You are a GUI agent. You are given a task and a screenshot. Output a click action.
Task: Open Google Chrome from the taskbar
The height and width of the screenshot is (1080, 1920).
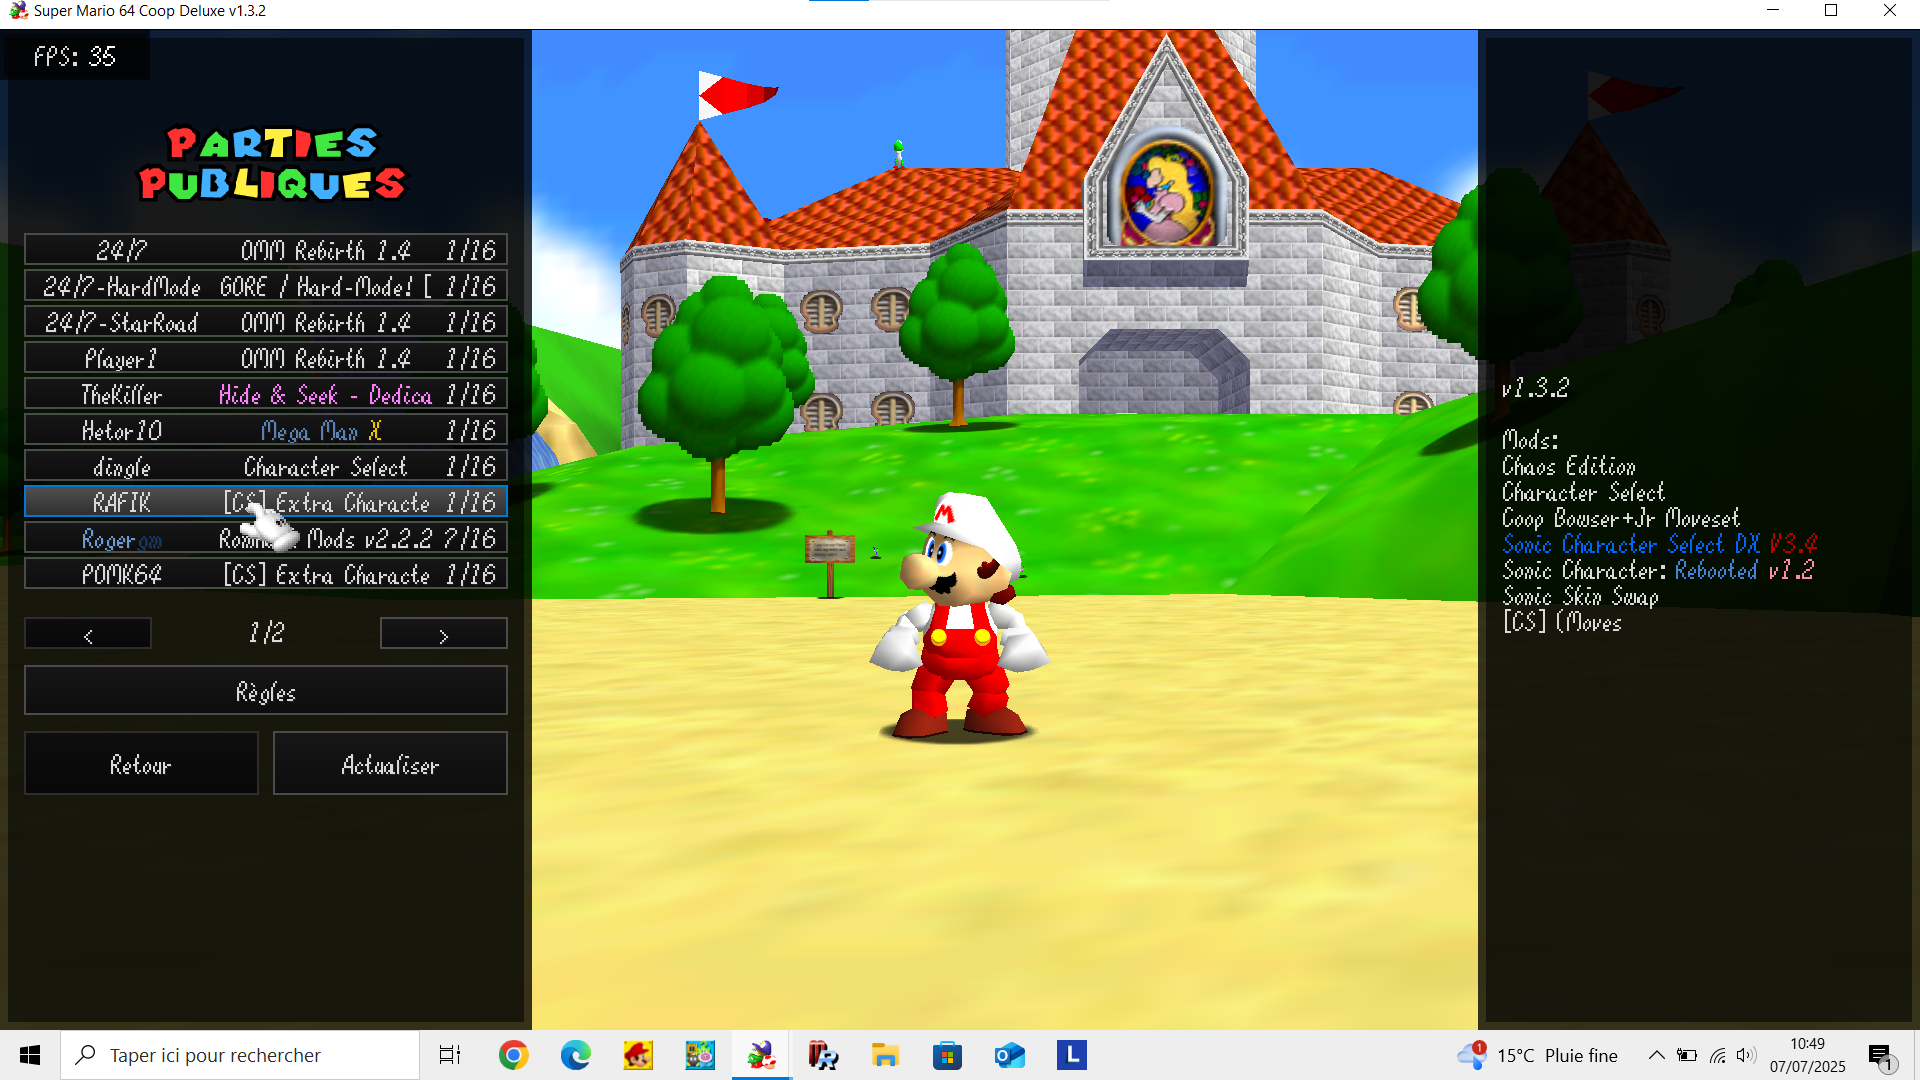click(x=513, y=1055)
